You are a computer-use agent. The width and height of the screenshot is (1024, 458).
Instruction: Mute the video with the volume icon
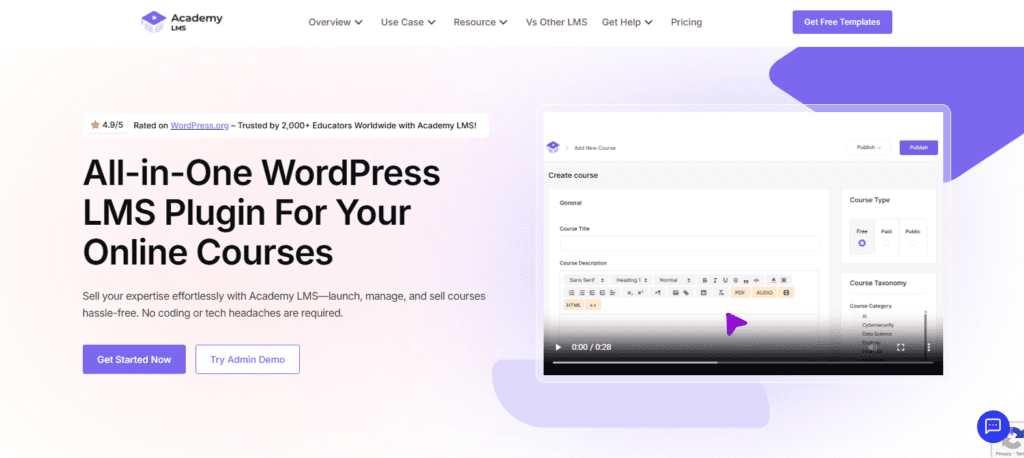[872, 347]
